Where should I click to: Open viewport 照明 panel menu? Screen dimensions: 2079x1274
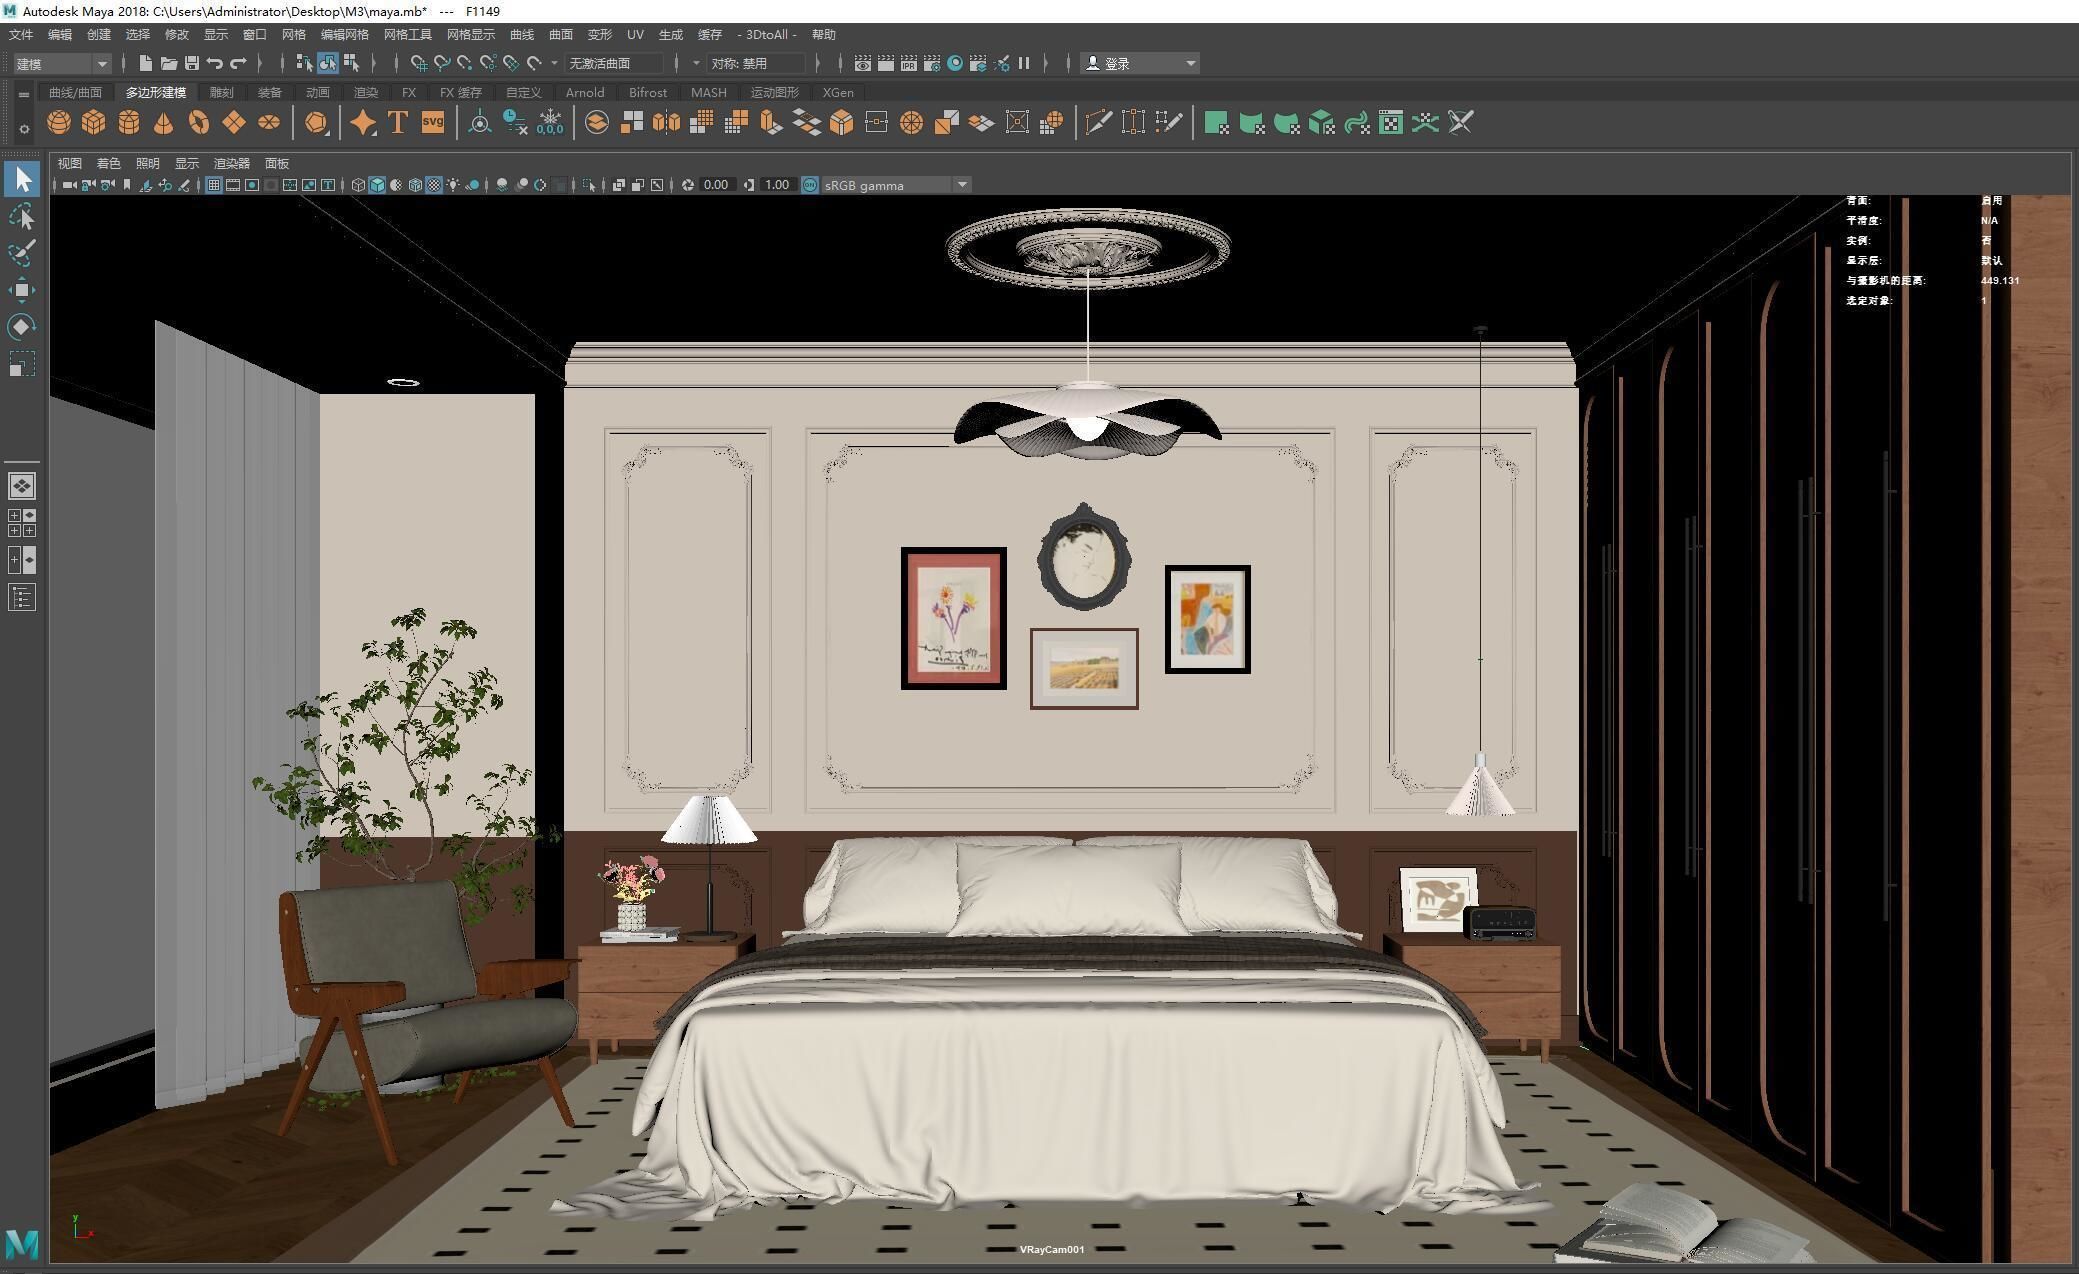(x=148, y=163)
